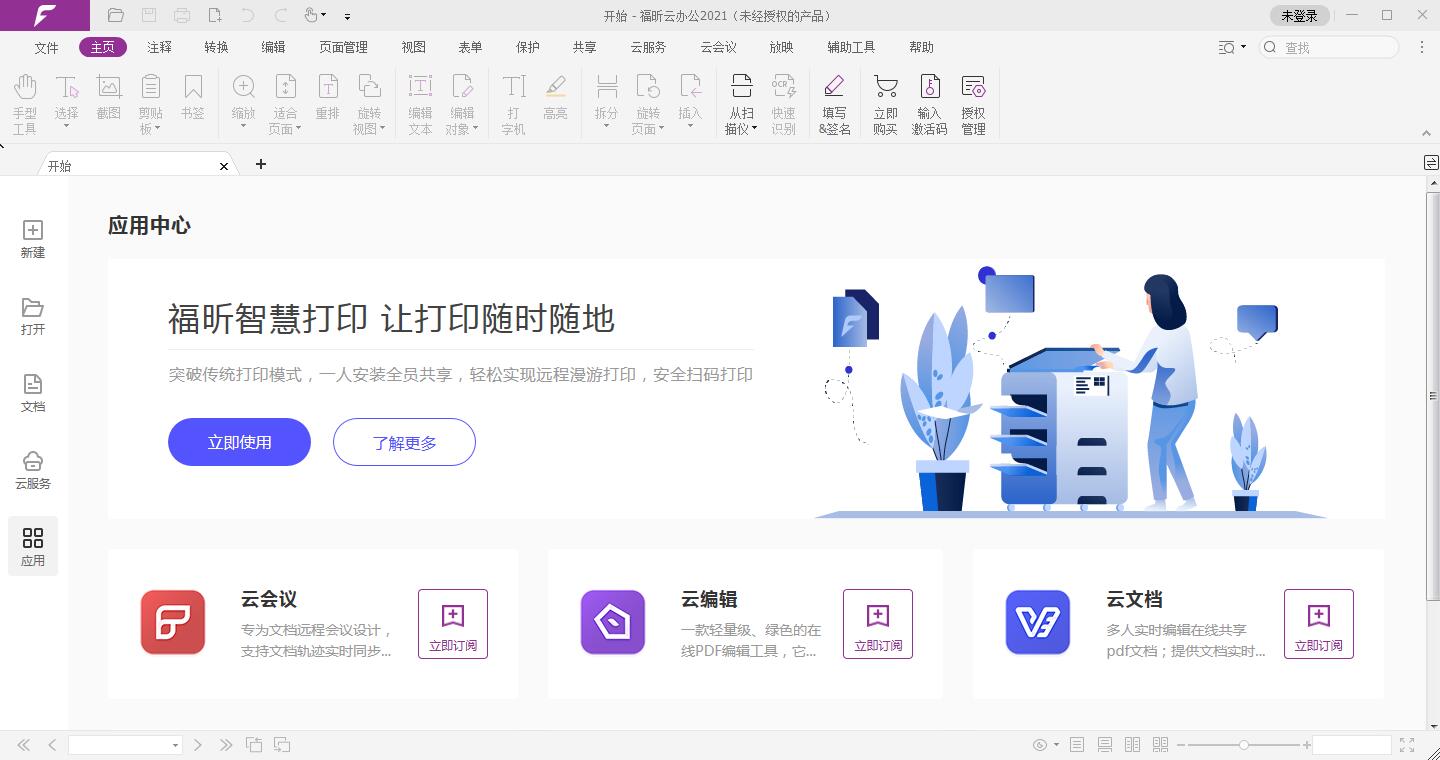The width and height of the screenshot is (1440, 760).
Task: Click the 立即使用 button
Action: [x=239, y=442]
